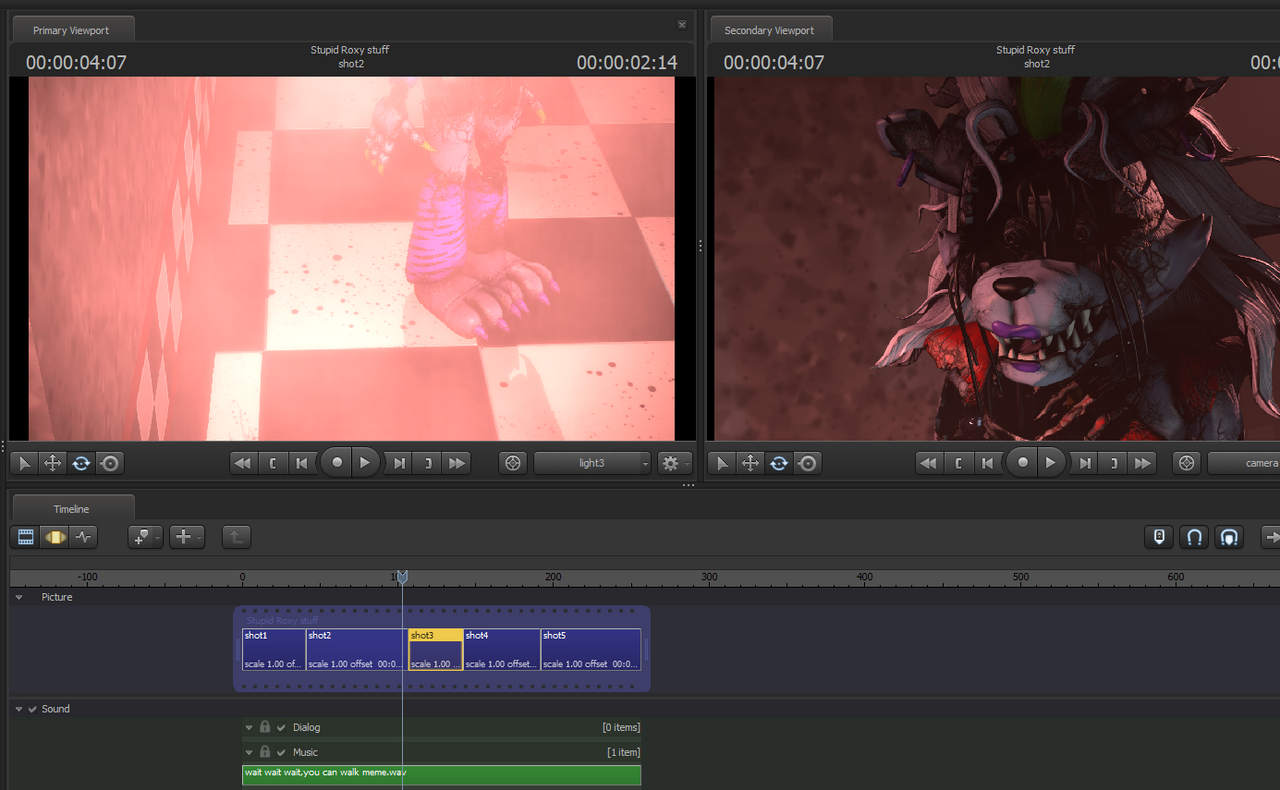The height and width of the screenshot is (790, 1280).
Task: Switch to the Graph Editor mode
Action: click(83, 537)
